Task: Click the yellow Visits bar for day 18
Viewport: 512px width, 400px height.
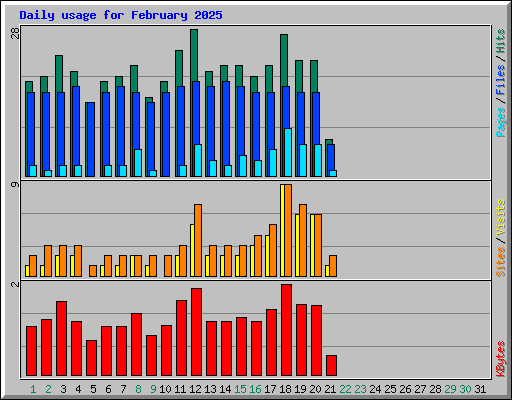Action: 282,230
